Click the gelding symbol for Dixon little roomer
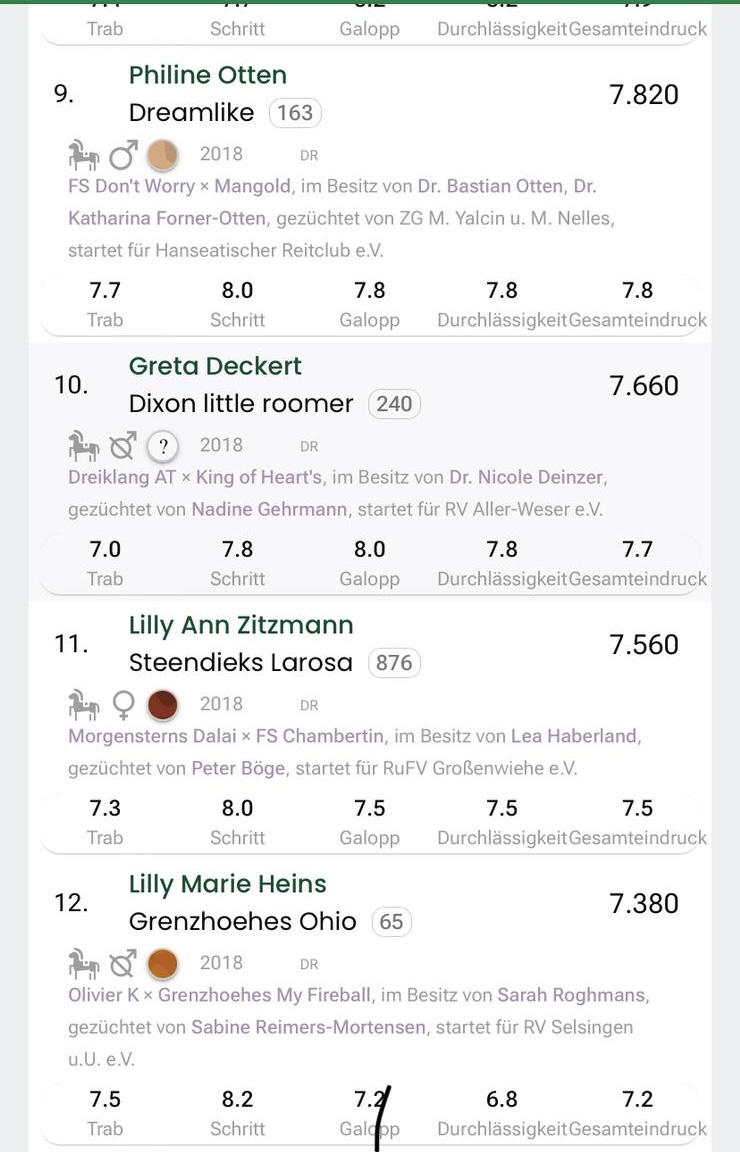The image size is (740, 1152). [123, 445]
